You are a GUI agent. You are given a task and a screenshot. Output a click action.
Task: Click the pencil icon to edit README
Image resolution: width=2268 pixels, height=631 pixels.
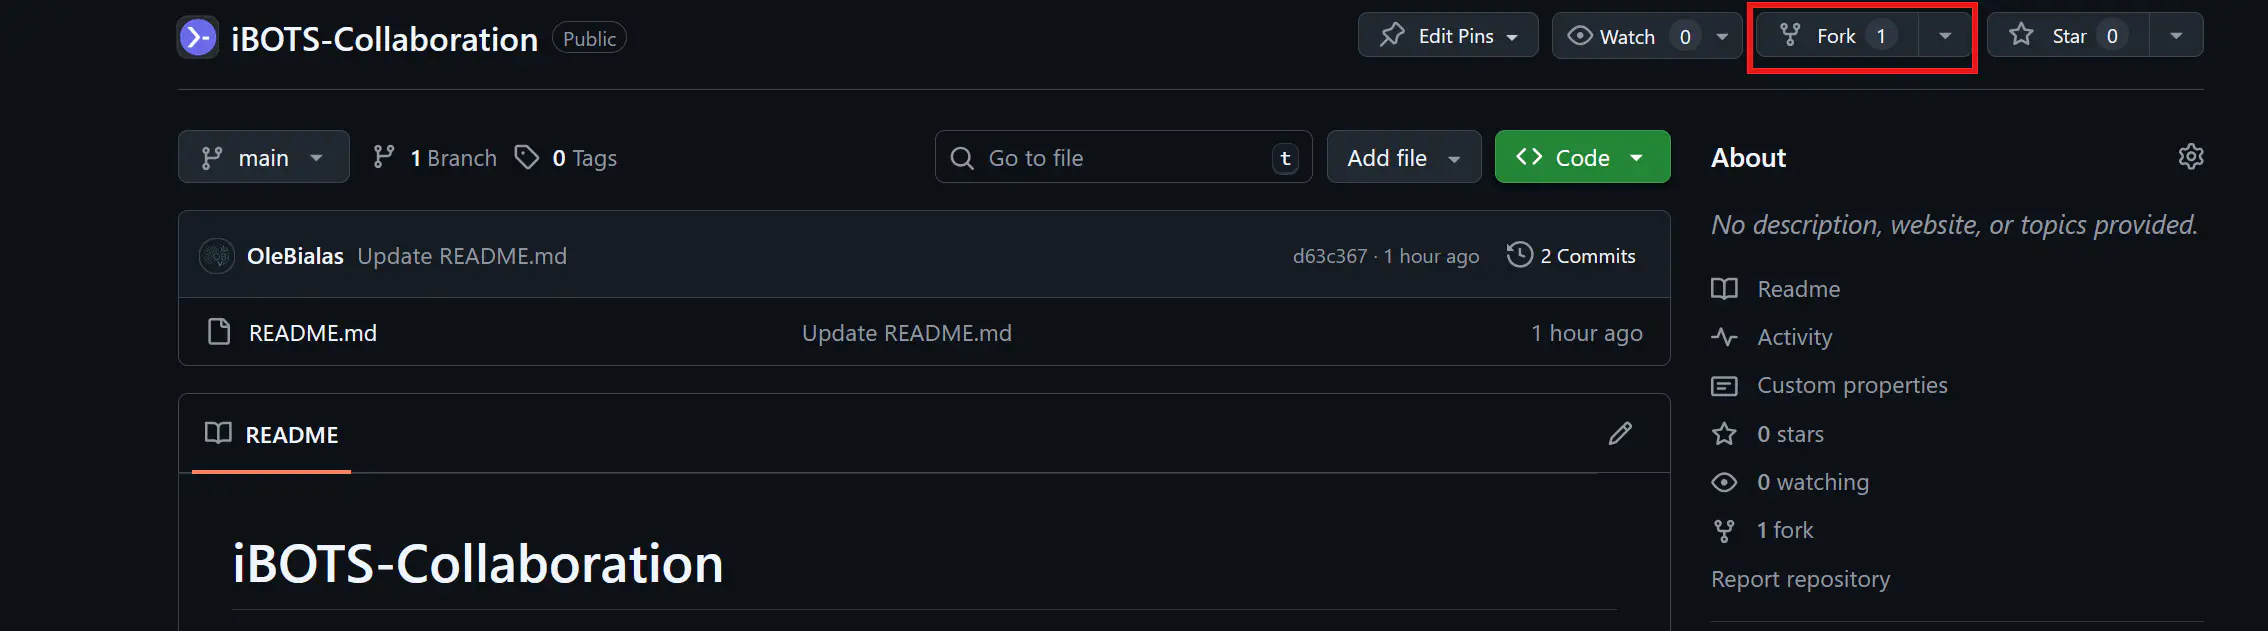(x=1620, y=433)
